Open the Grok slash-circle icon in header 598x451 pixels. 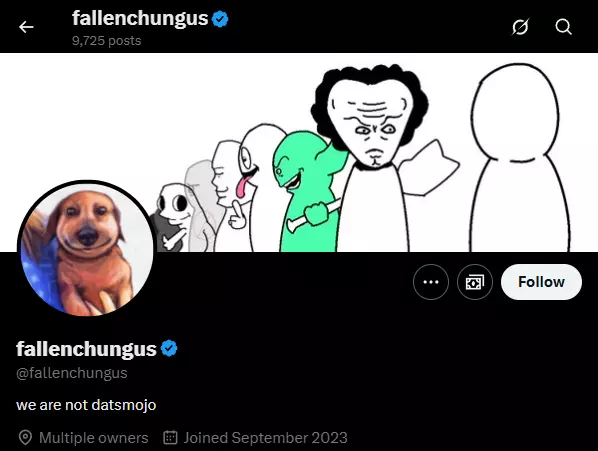tap(520, 27)
